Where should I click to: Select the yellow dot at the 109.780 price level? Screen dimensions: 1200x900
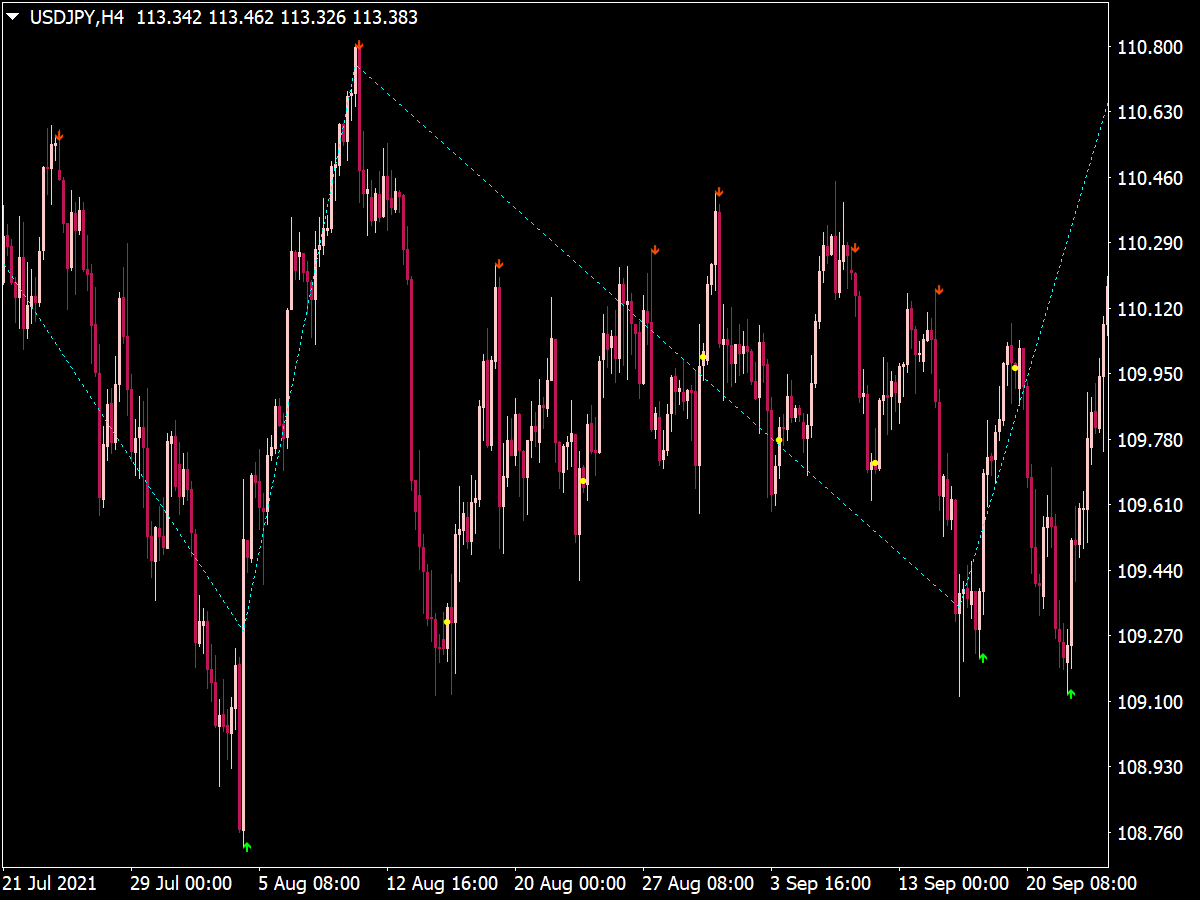point(779,440)
